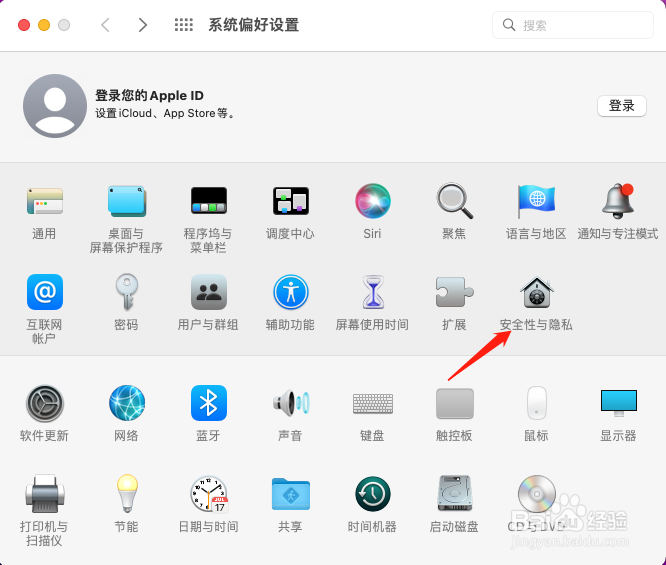Viewport: 666px width, 565px height.
Task: Open 触控板 (Trackpad) preferences
Action: point(454,403)
